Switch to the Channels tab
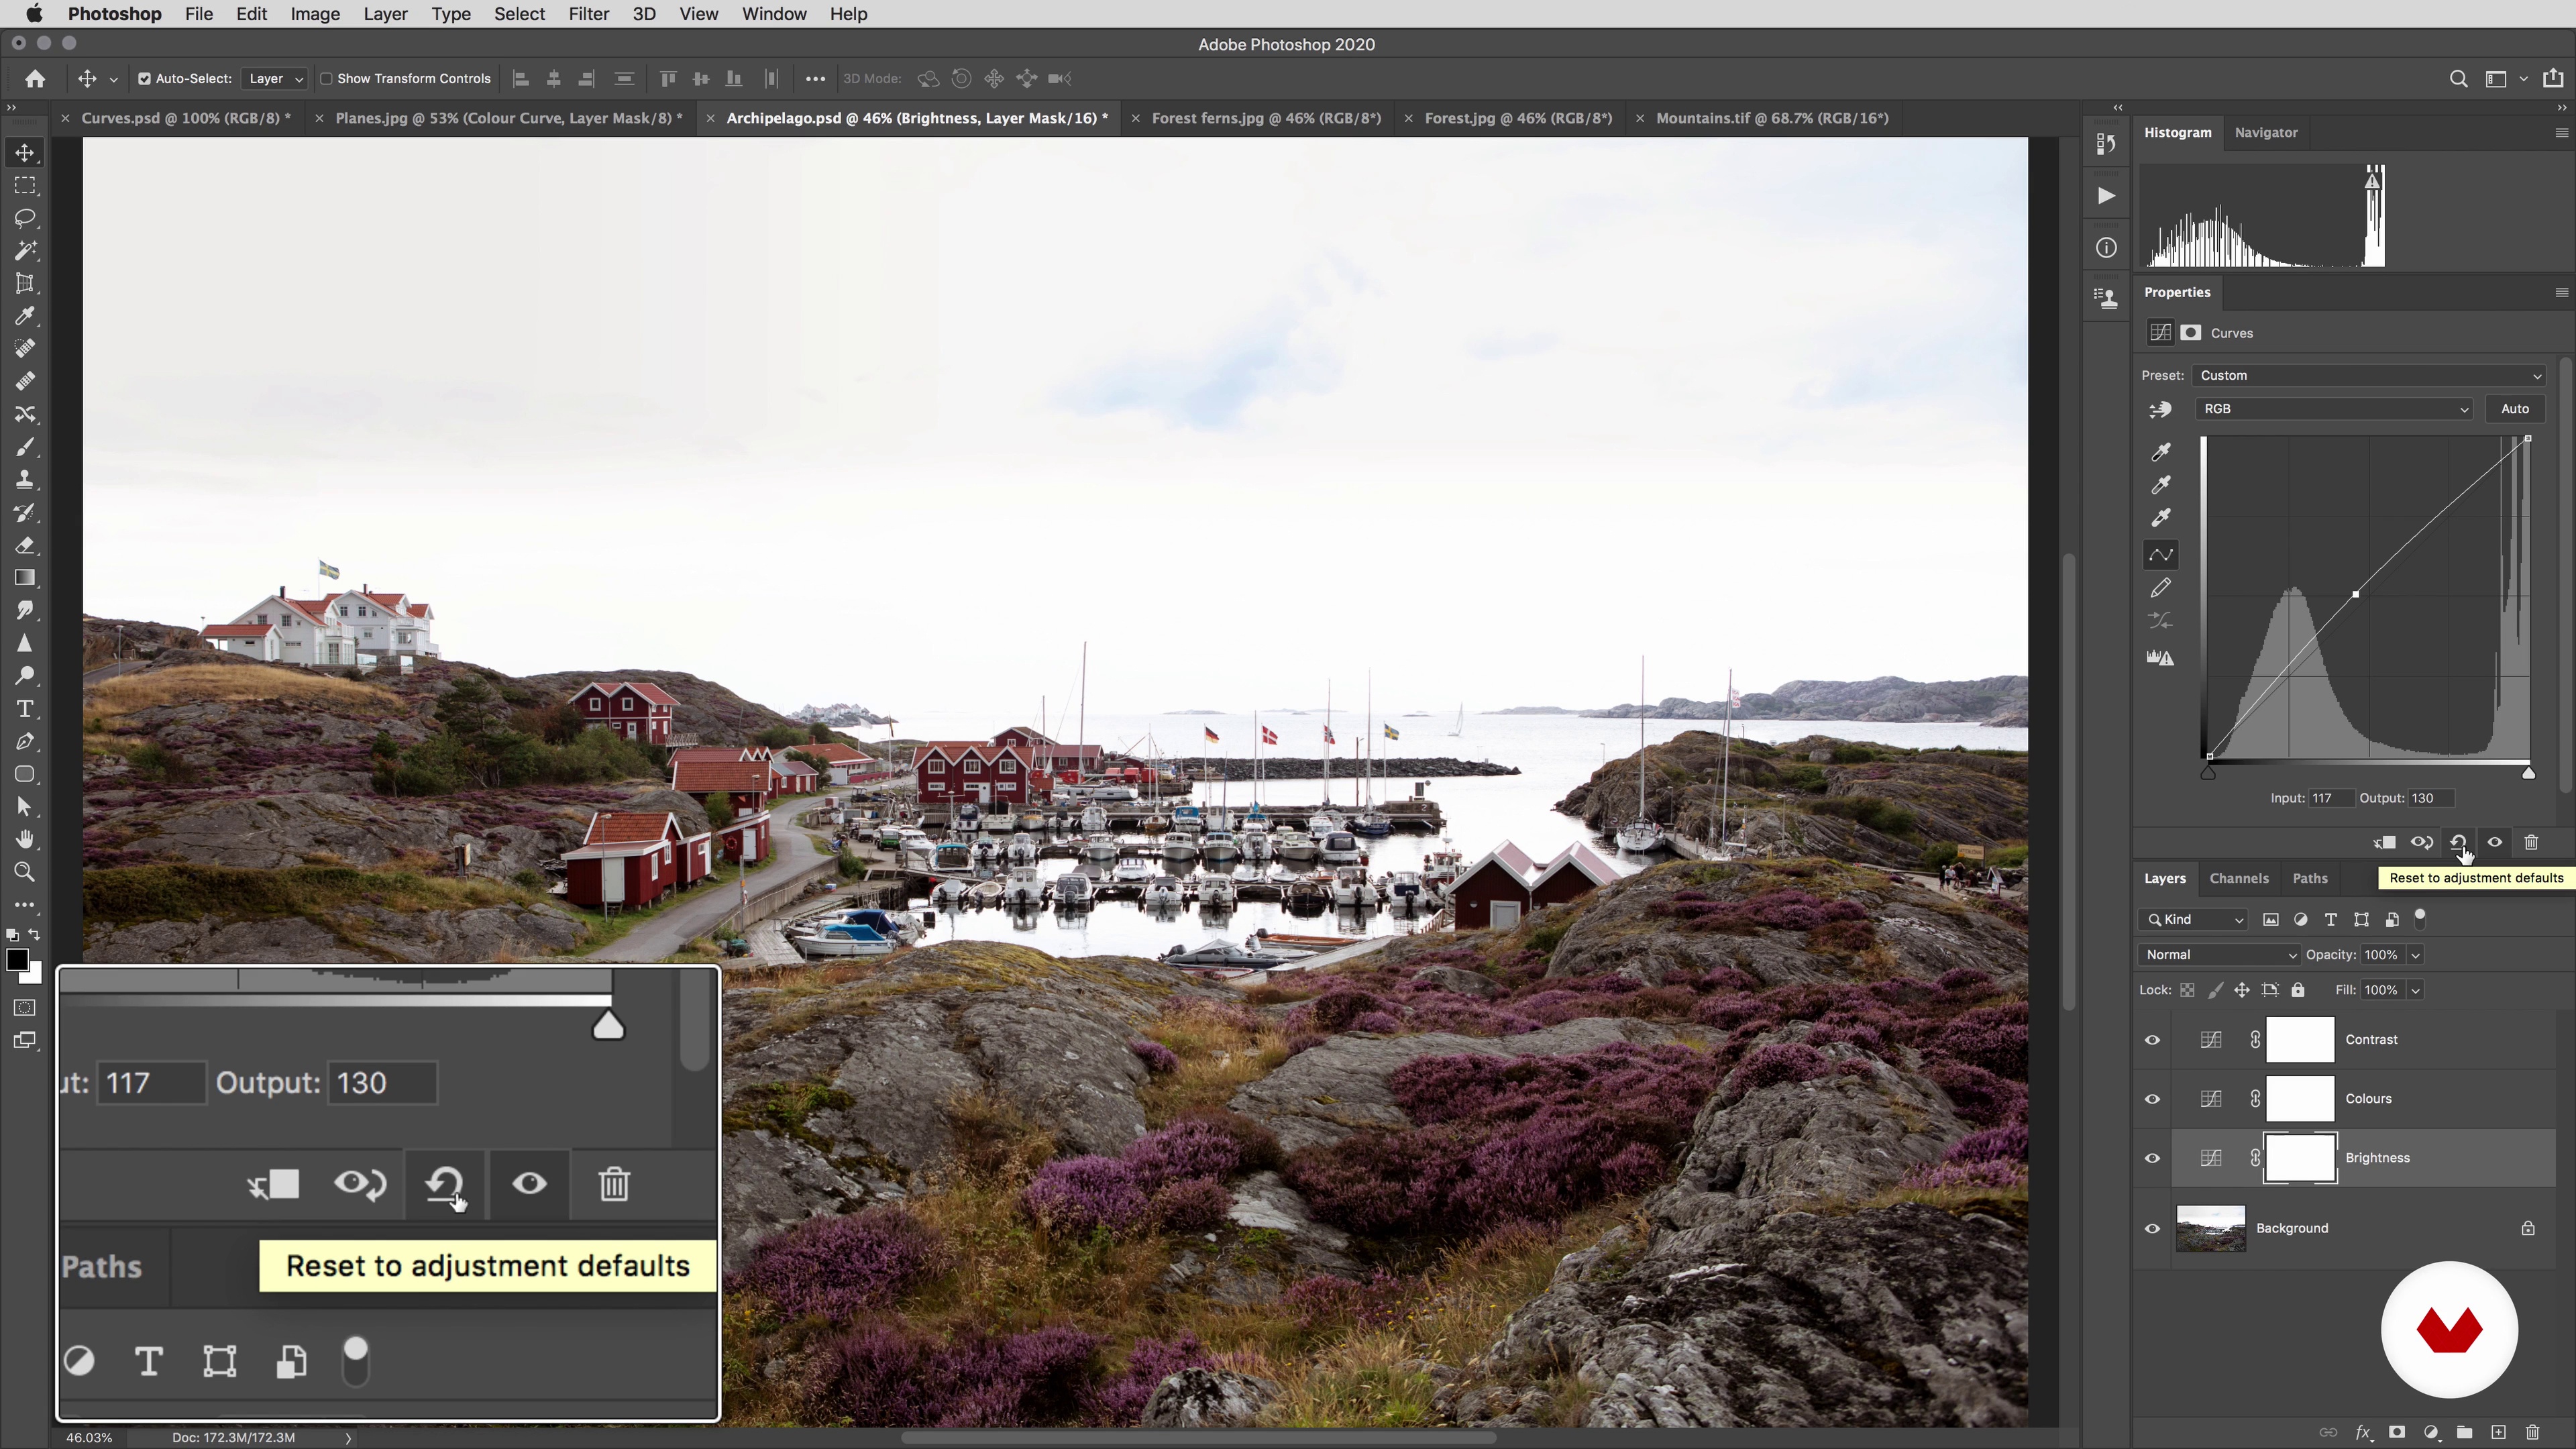This screenshot has height=1449, width=2576. click(2238, 878)
